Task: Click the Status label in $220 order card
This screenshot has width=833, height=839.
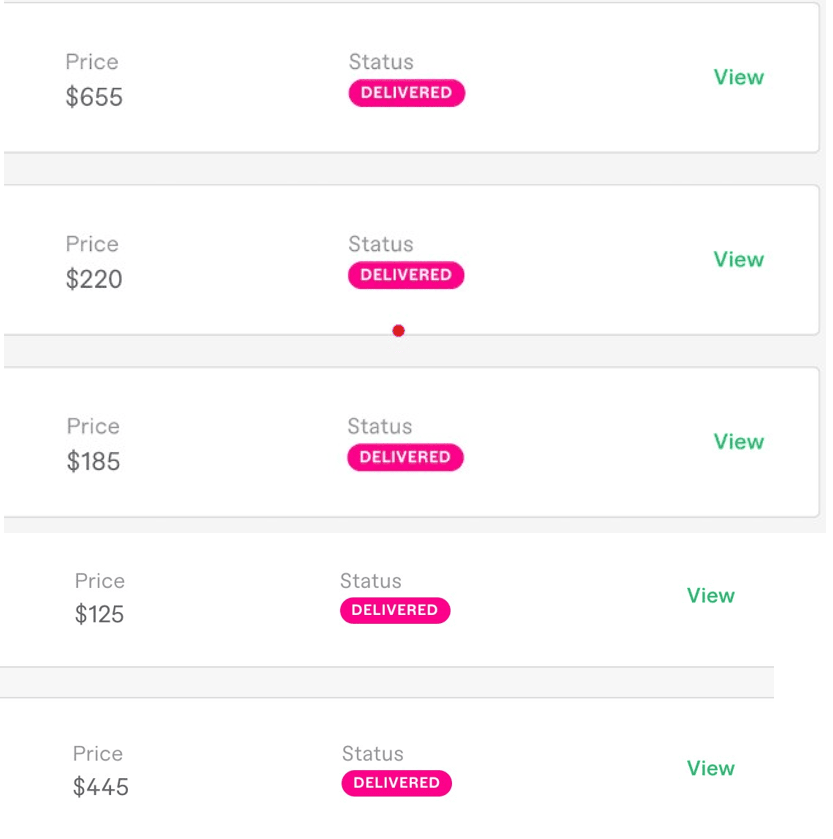Action: coord(380,244)
